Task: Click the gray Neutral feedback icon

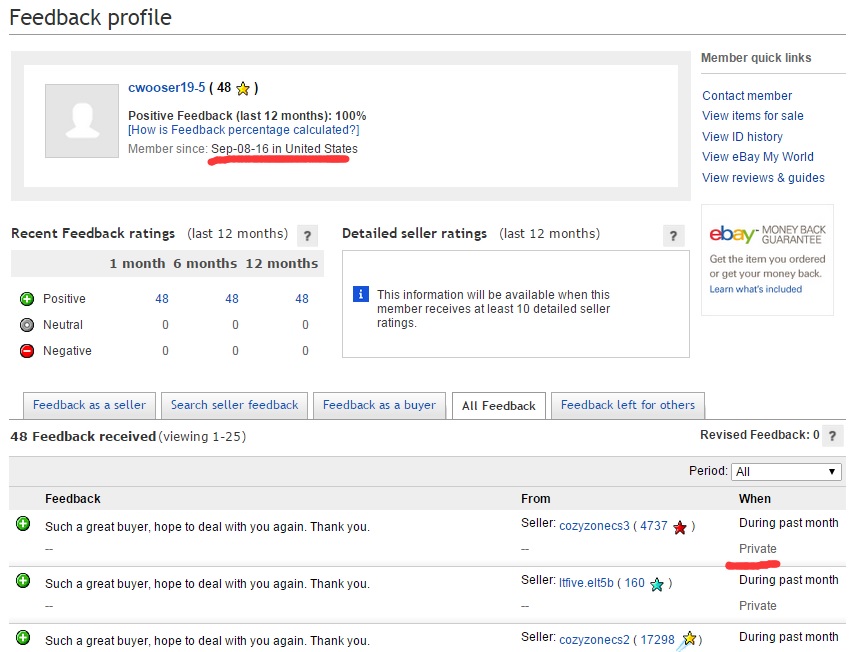Action: [x=27, y=325]
